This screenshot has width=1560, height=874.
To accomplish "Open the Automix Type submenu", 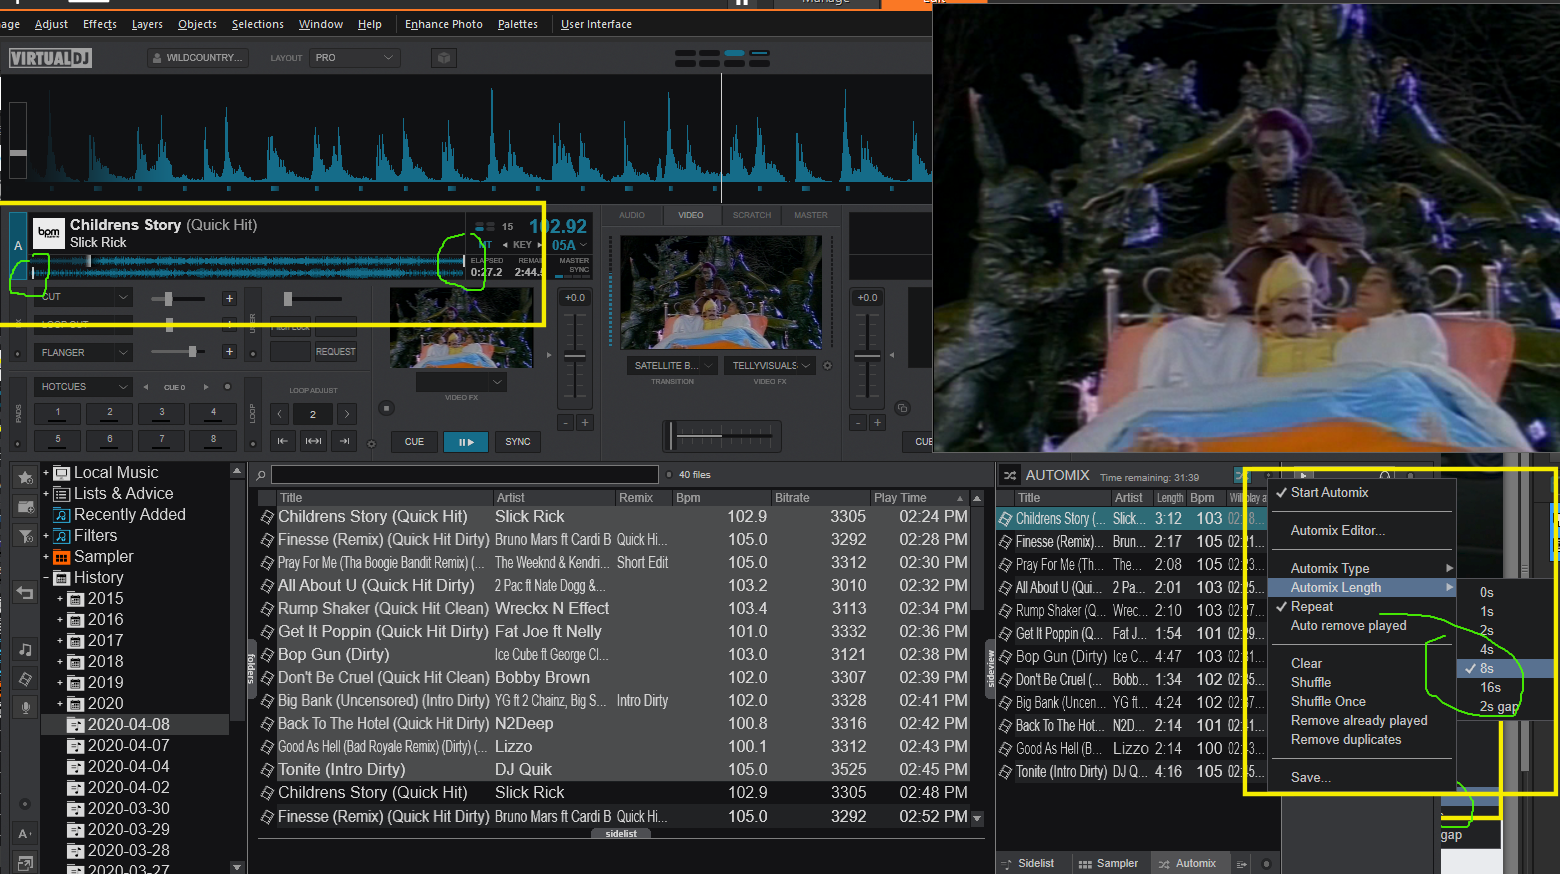I will coord(1362,568).
